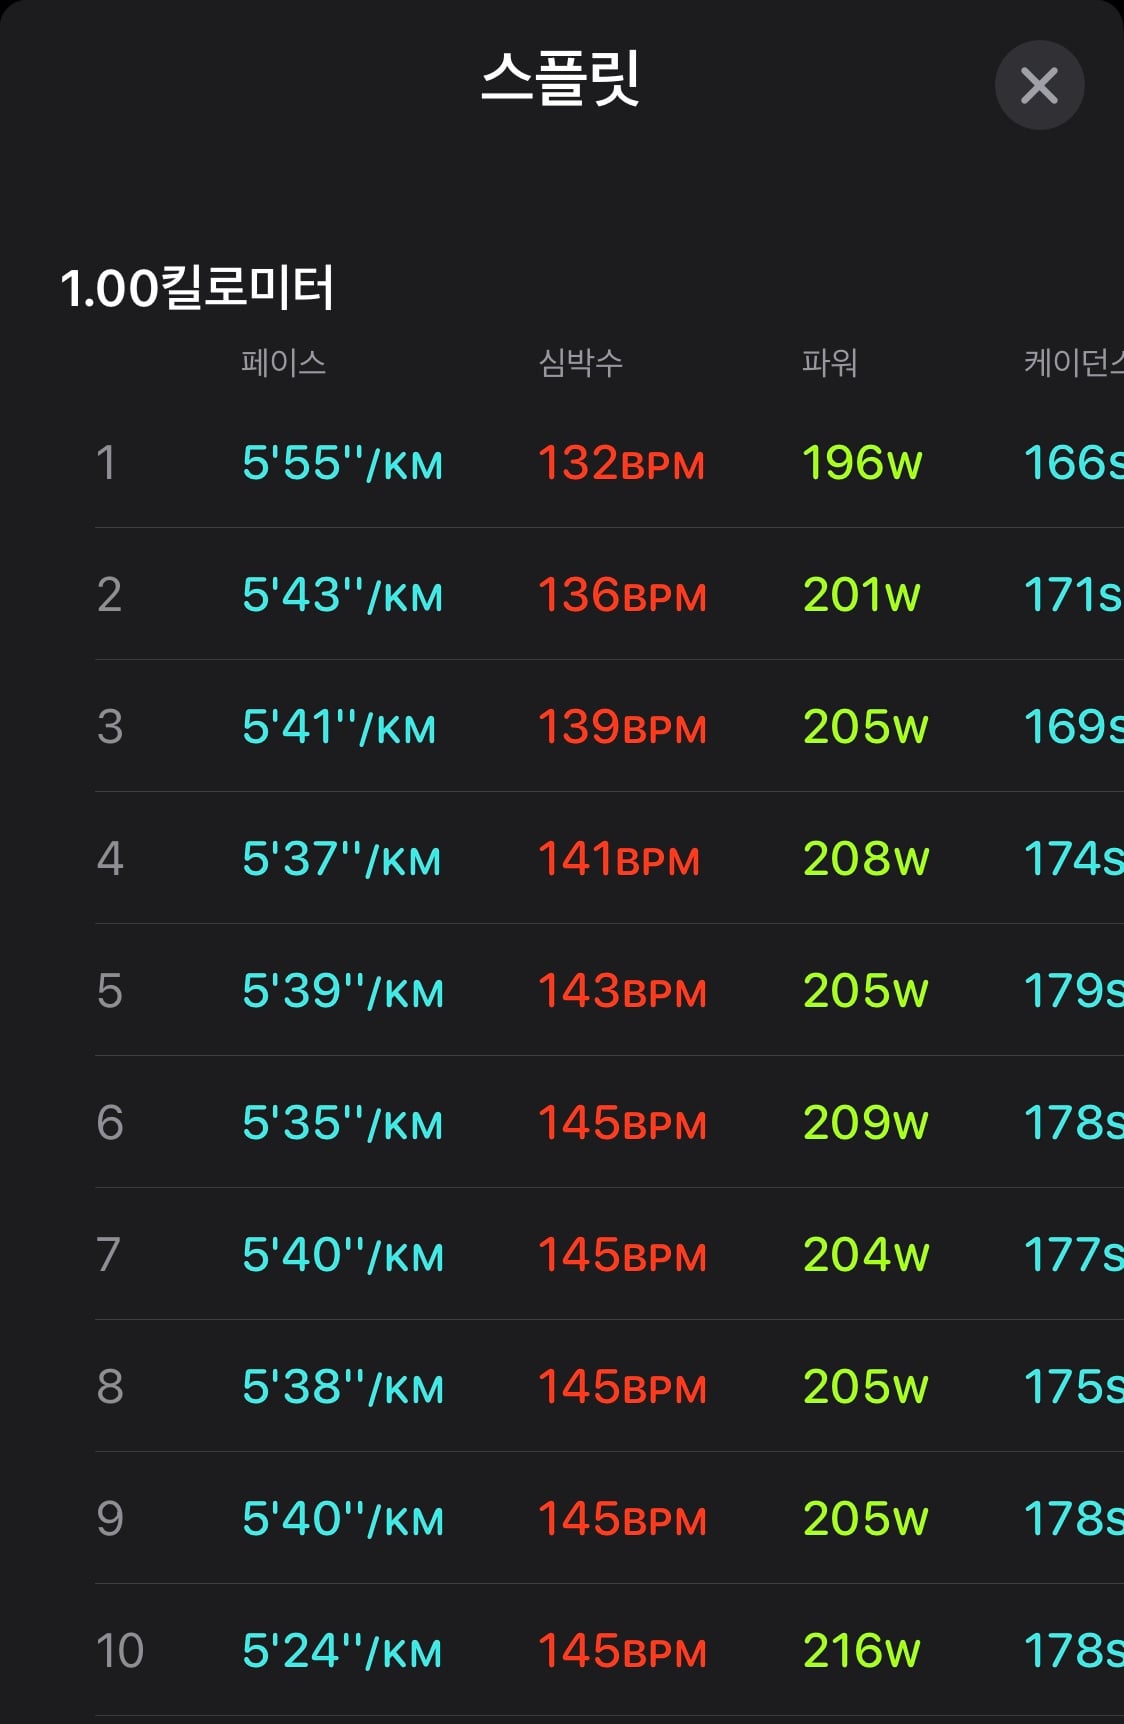Tap the 페이스 column header

(x=284, y=362)
